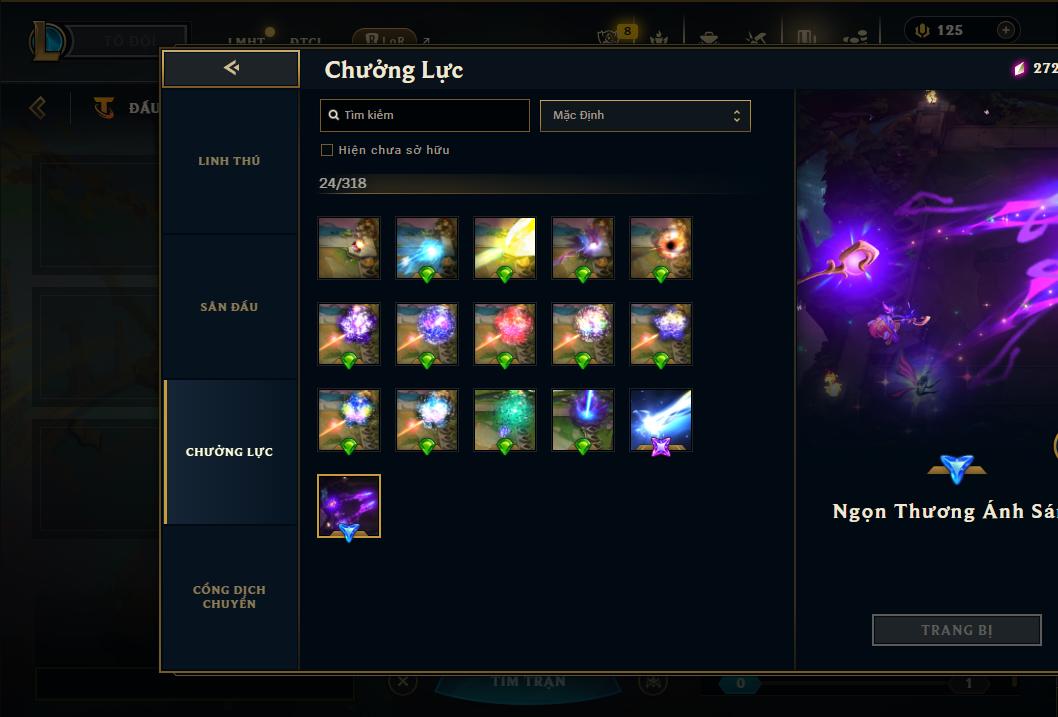Image resolution: width=1058 pixels, height=717 pixels.
Task: Switch to the Sân Đấu tab
Action: point(229,307)
